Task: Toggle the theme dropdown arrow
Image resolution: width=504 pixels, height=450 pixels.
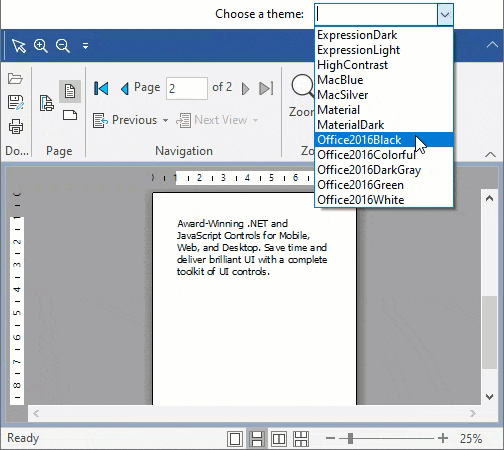Action: [x=445, y=15]
